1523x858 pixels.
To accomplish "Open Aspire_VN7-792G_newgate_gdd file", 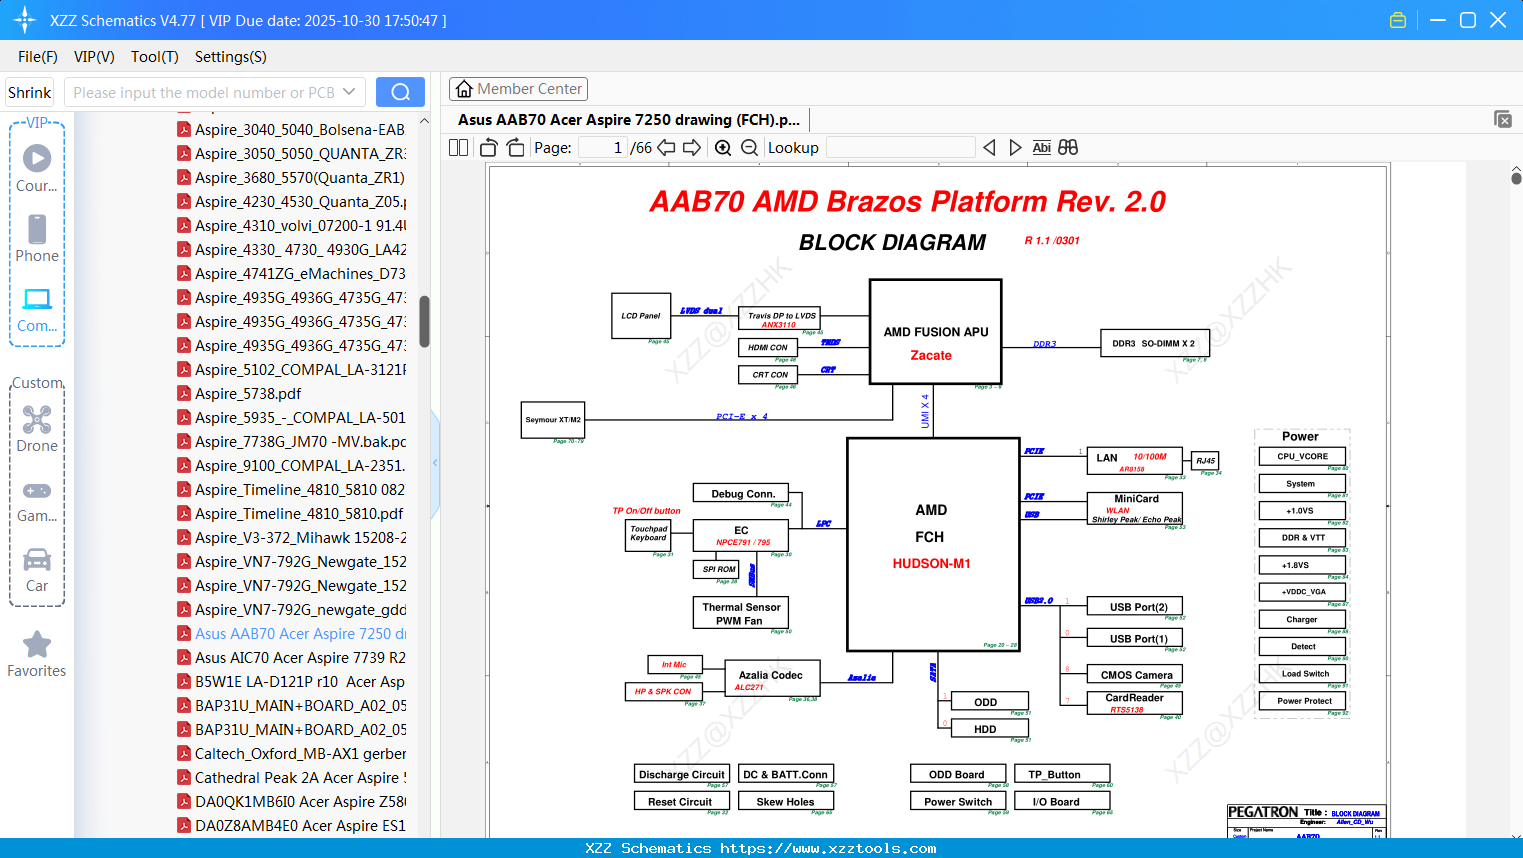I will [291, 609].
